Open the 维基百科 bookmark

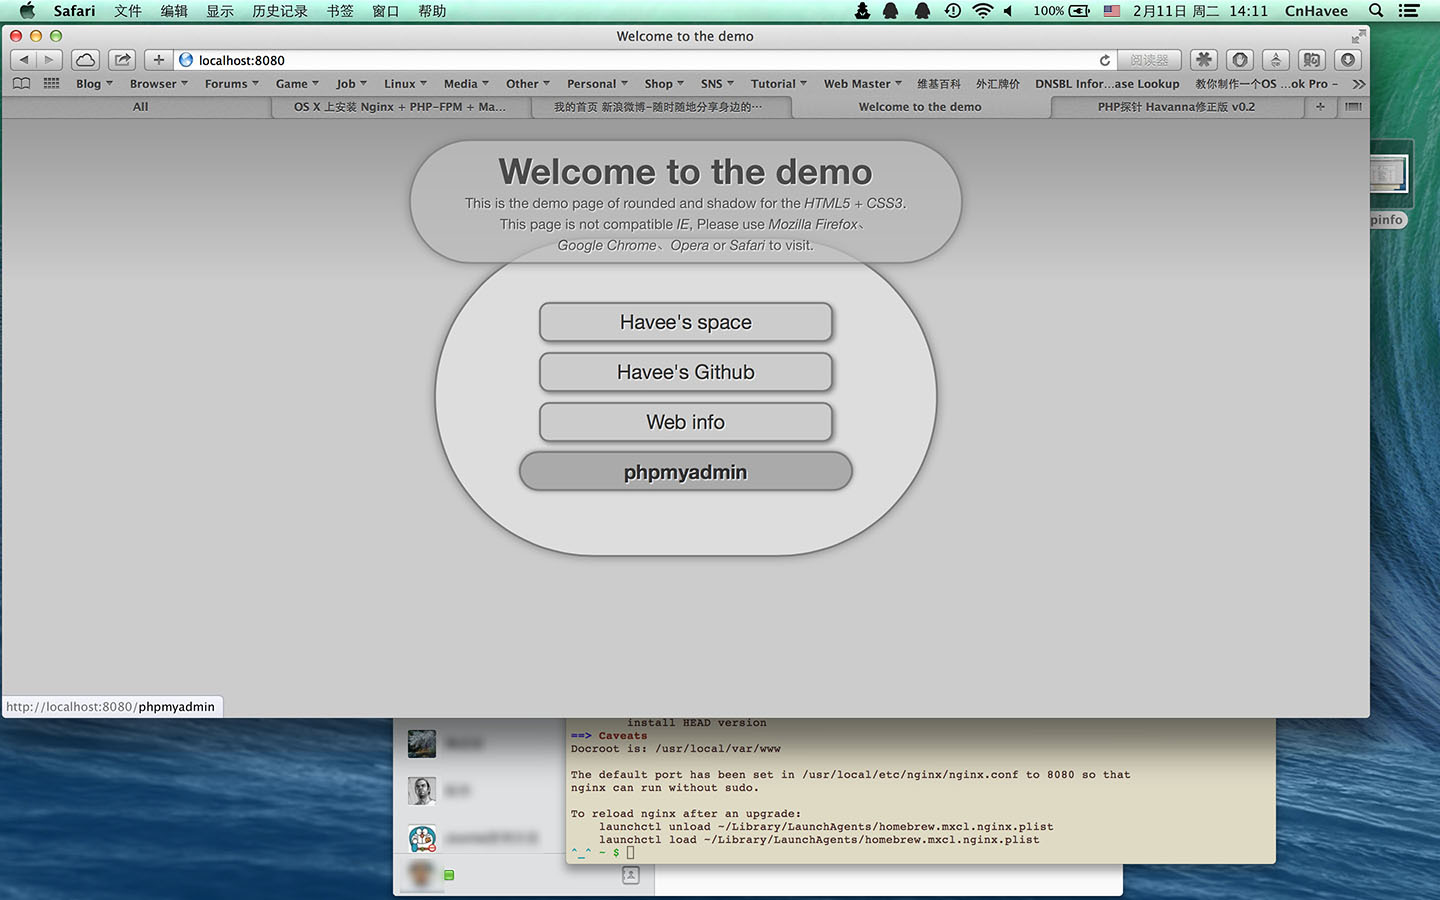tap(939, 84)
